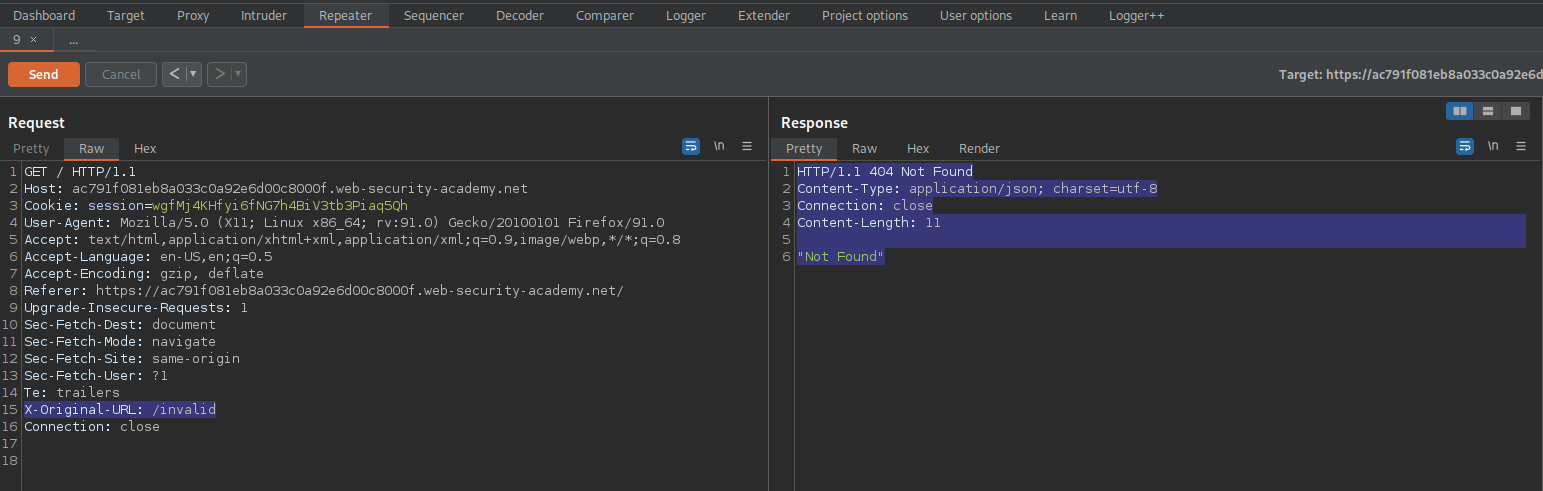Screen dimensions: 1543x491
Task: Click the X-Original-URL: /invalid header line
Action: [x=120, y=410]
